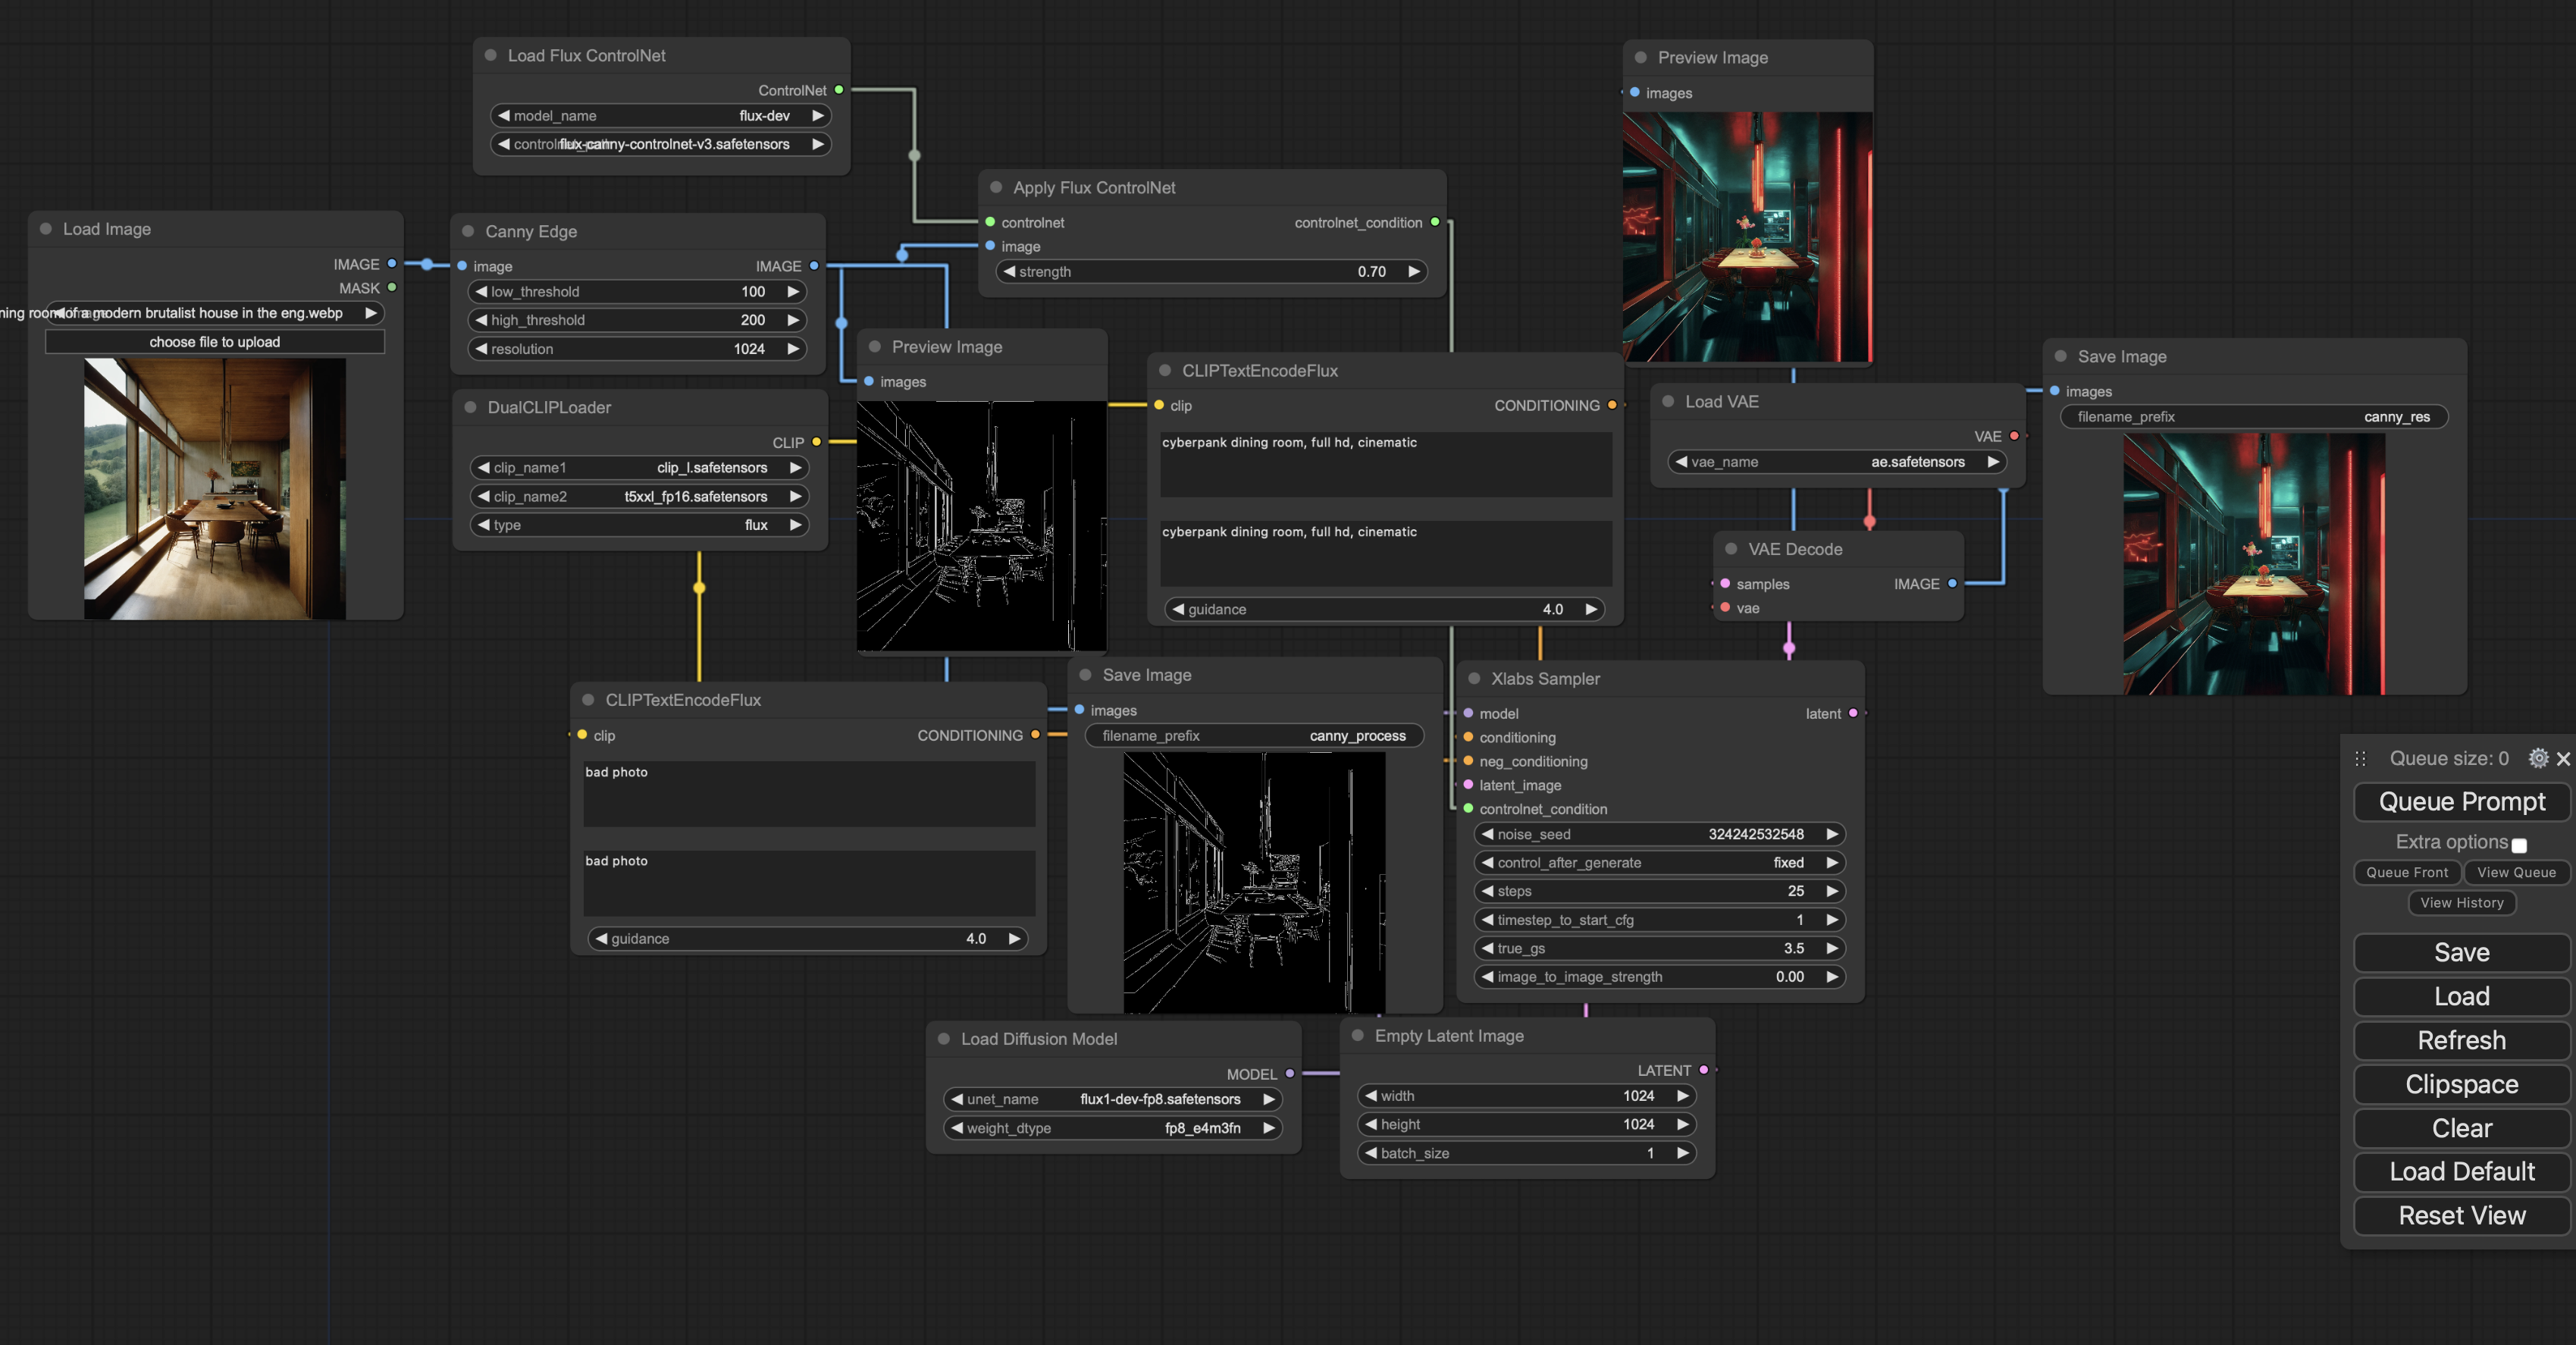Collapse the Load Diffusion Model node

(943, 1039)
